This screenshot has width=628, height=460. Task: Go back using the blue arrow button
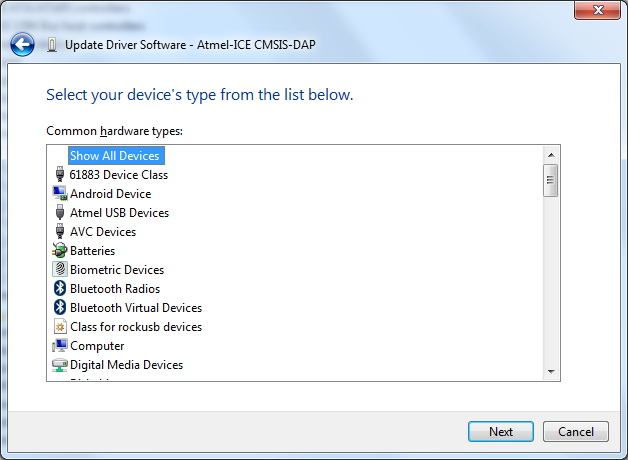coord(22,44)
